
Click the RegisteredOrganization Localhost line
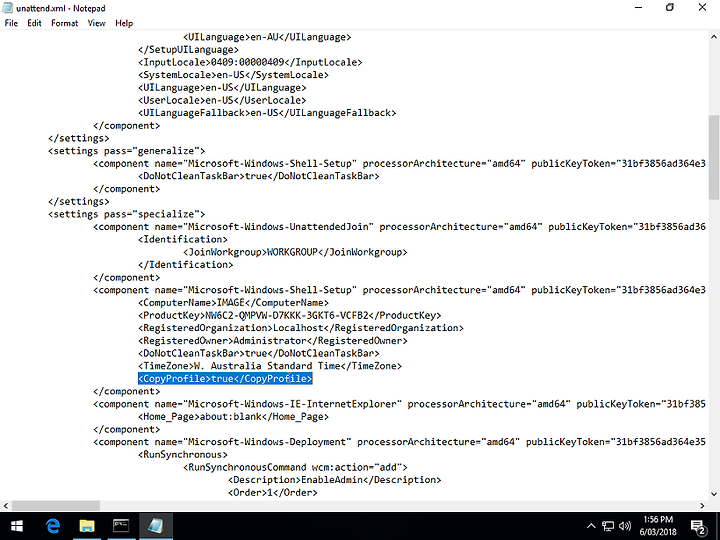[x=301, y=328]
